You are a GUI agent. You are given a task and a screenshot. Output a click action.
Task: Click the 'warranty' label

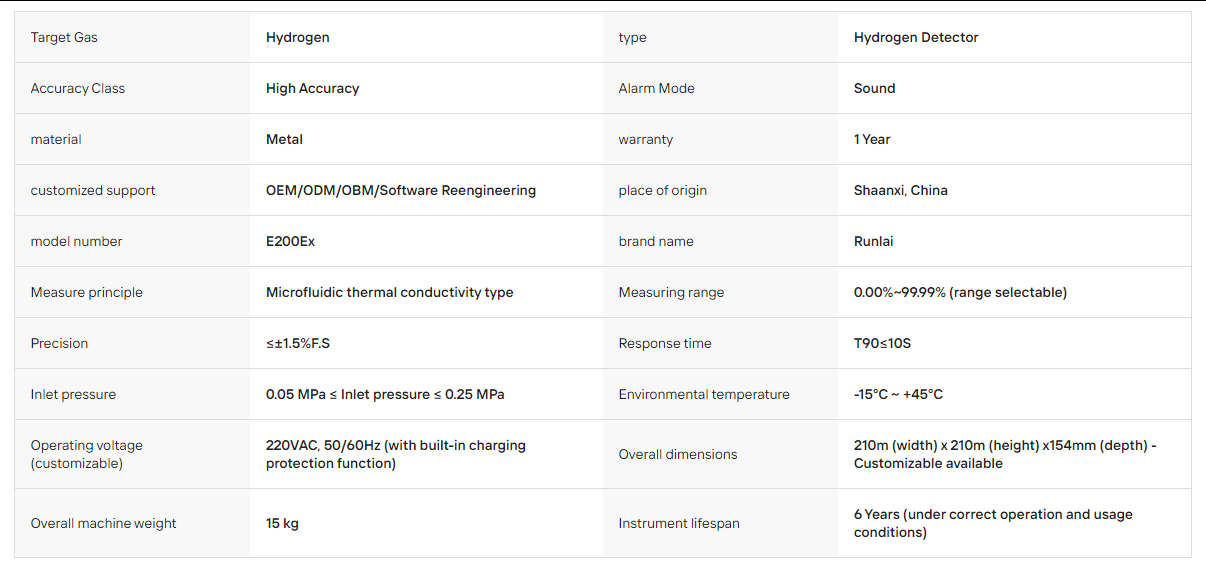click(646, 139)
